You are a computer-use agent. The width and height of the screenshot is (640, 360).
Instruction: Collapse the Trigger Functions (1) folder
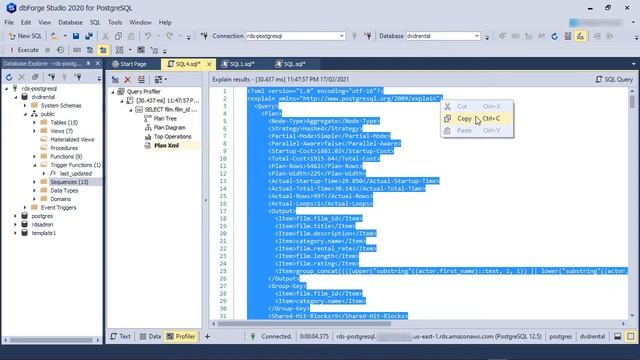34,165
